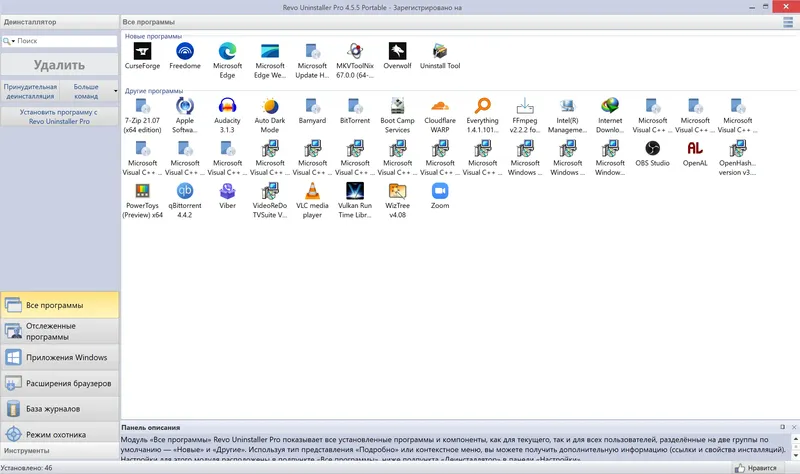Select the Cloudflare WARP icon
Screen dimensions: 800x474
(x=440, y=106)
